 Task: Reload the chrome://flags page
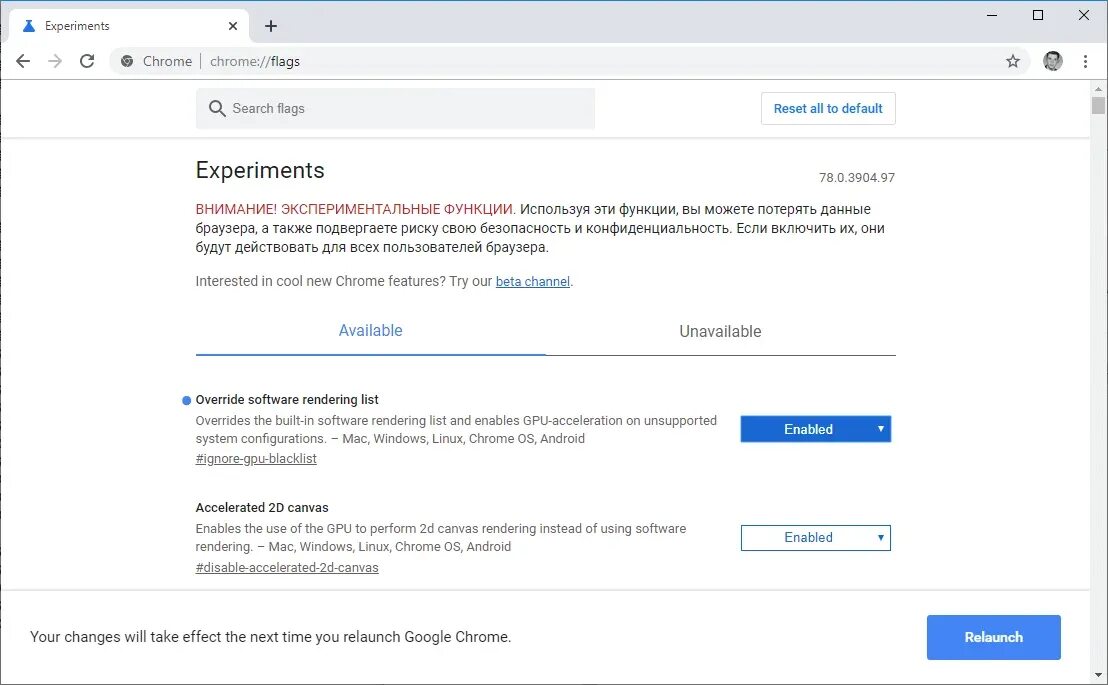(87, 62)
